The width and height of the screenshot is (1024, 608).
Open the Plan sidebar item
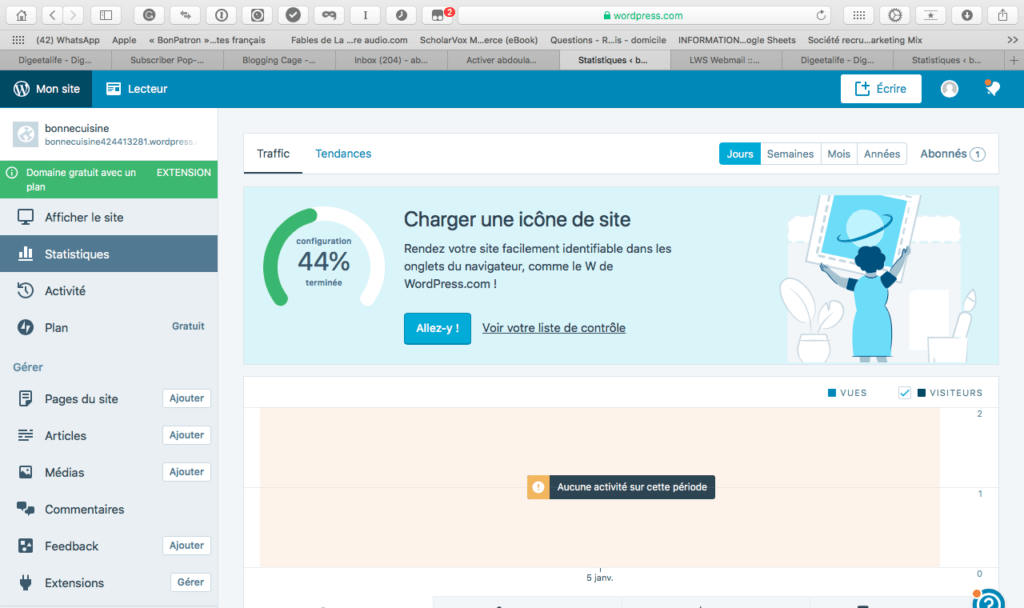tap(108, 327)
